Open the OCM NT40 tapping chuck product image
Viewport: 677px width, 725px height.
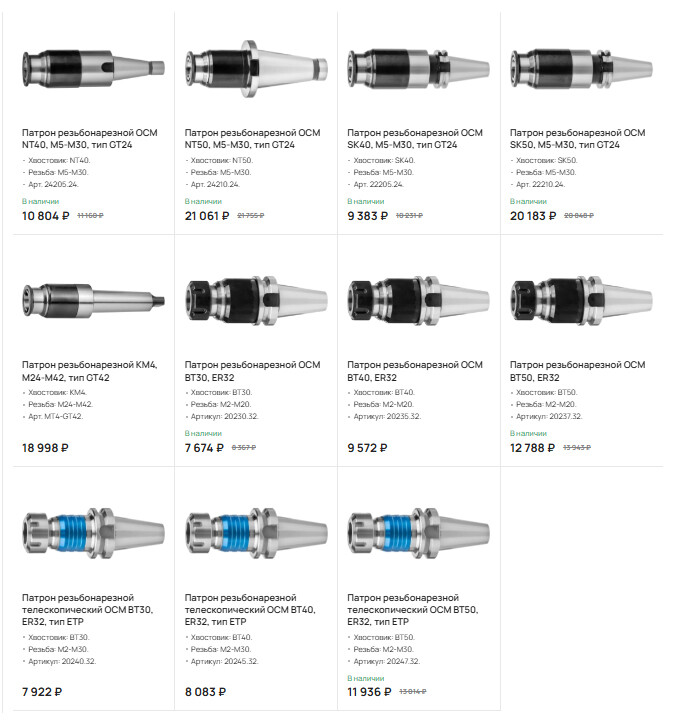[93, 69]
